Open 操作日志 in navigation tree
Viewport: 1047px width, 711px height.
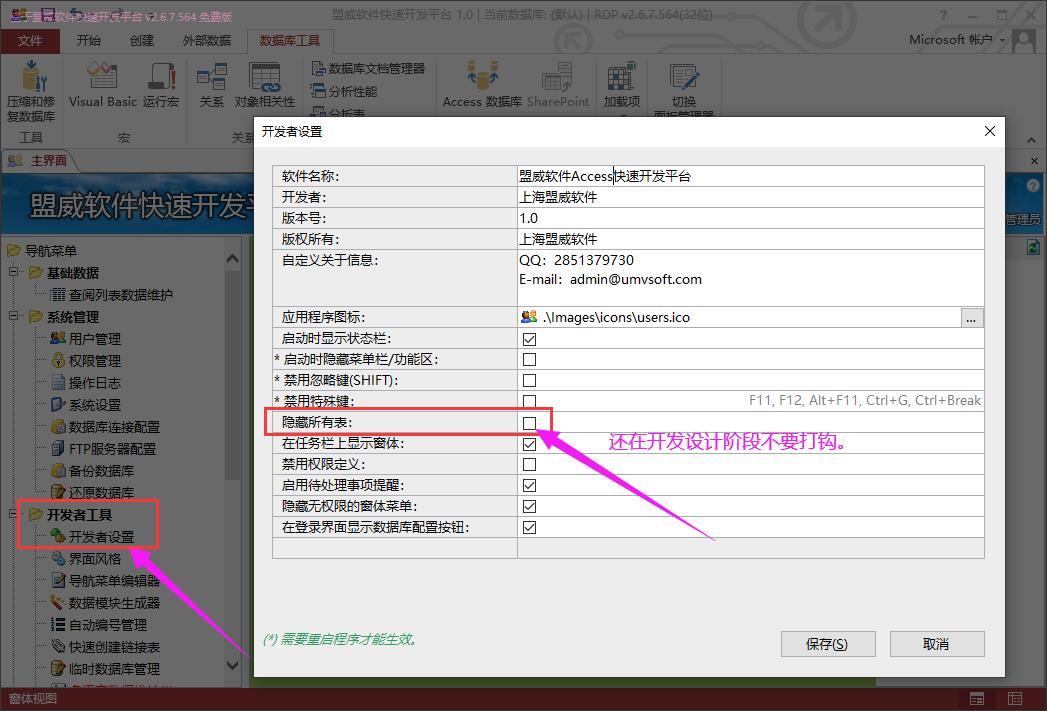tap(87, 383)
